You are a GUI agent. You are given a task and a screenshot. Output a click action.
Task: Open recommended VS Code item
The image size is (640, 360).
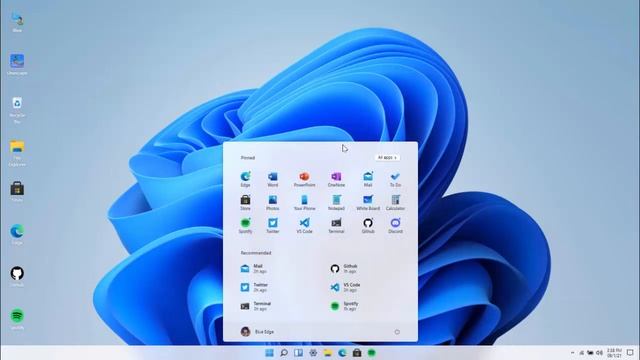coord(345,287)
